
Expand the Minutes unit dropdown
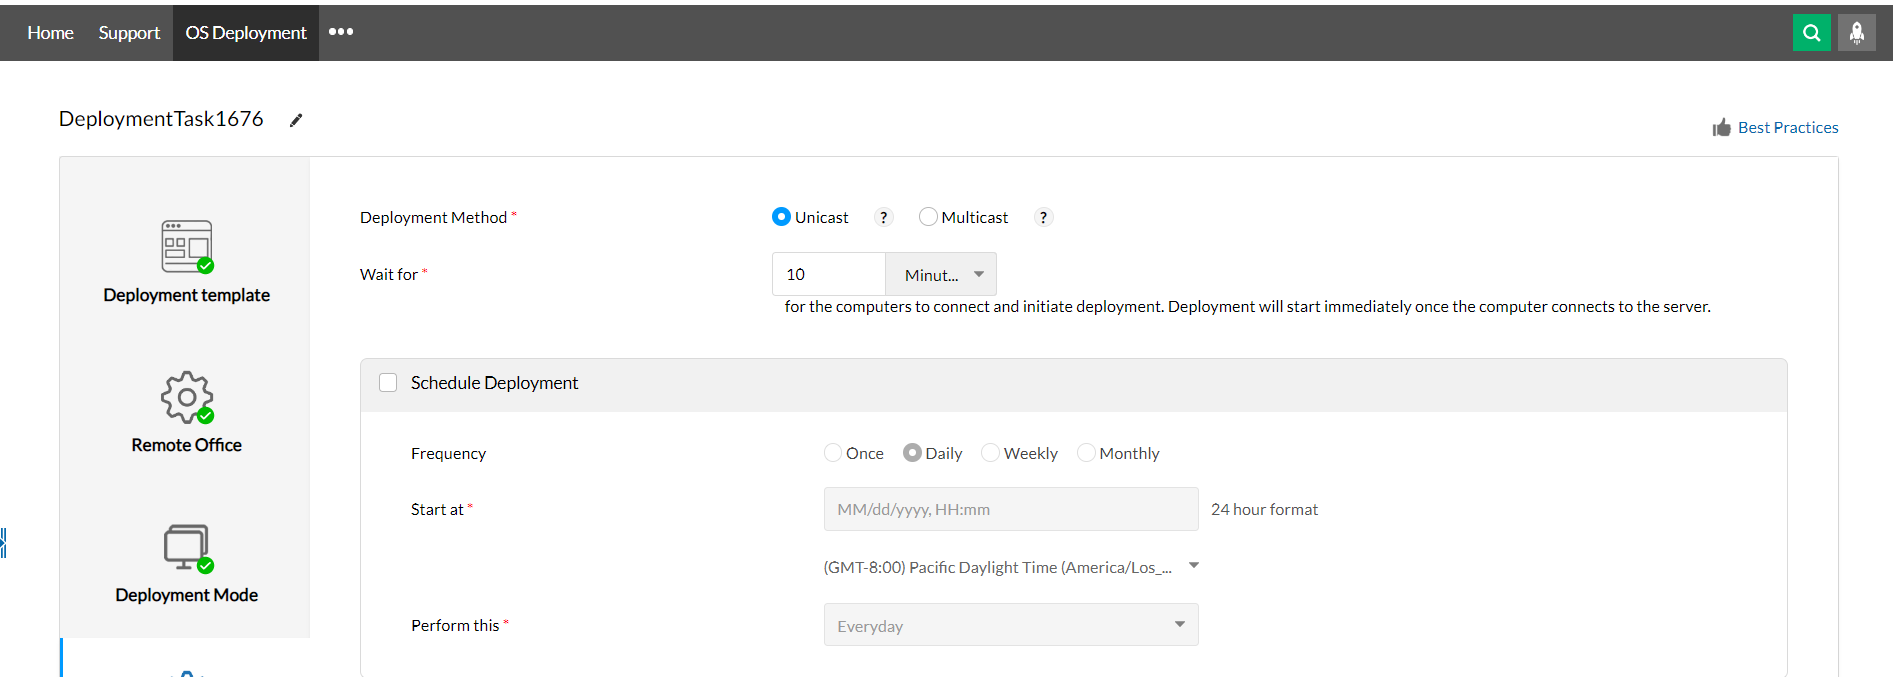941,274
